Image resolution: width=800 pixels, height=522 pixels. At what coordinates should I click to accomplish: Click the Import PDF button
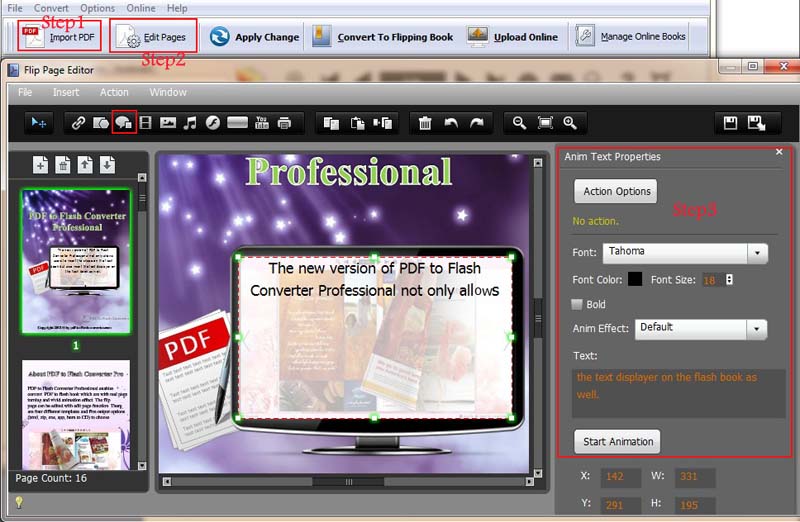59,36
